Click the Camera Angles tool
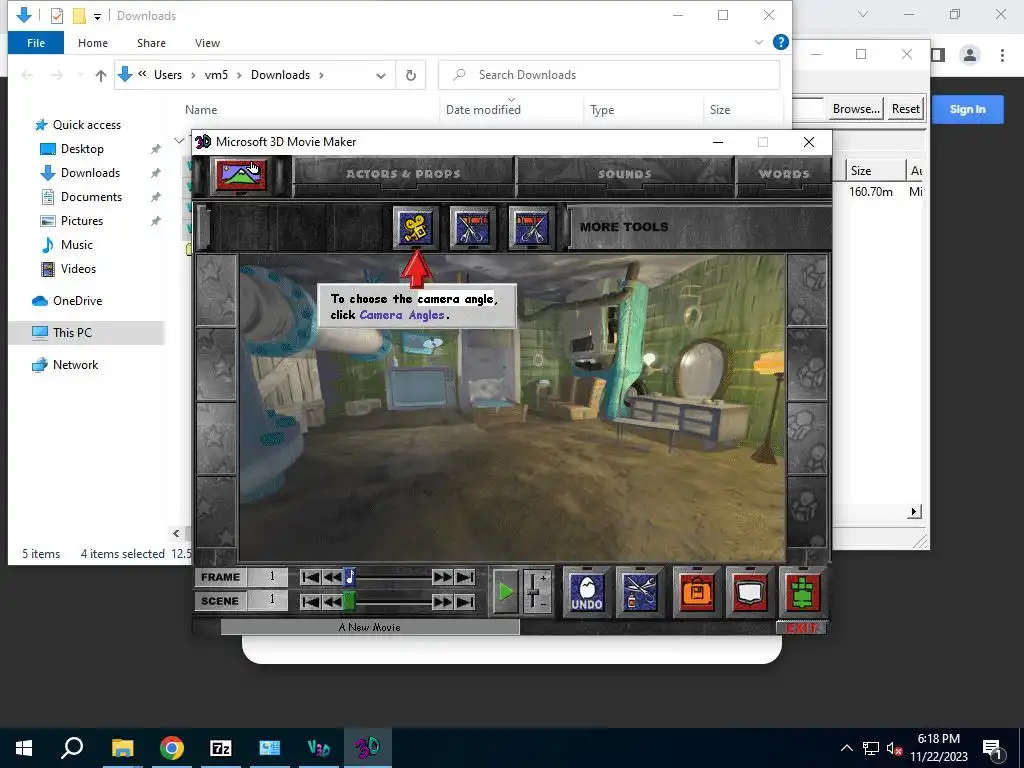The height and width of the screenshot is (768, 1024). pyautogui.click(x=416, y=228)
